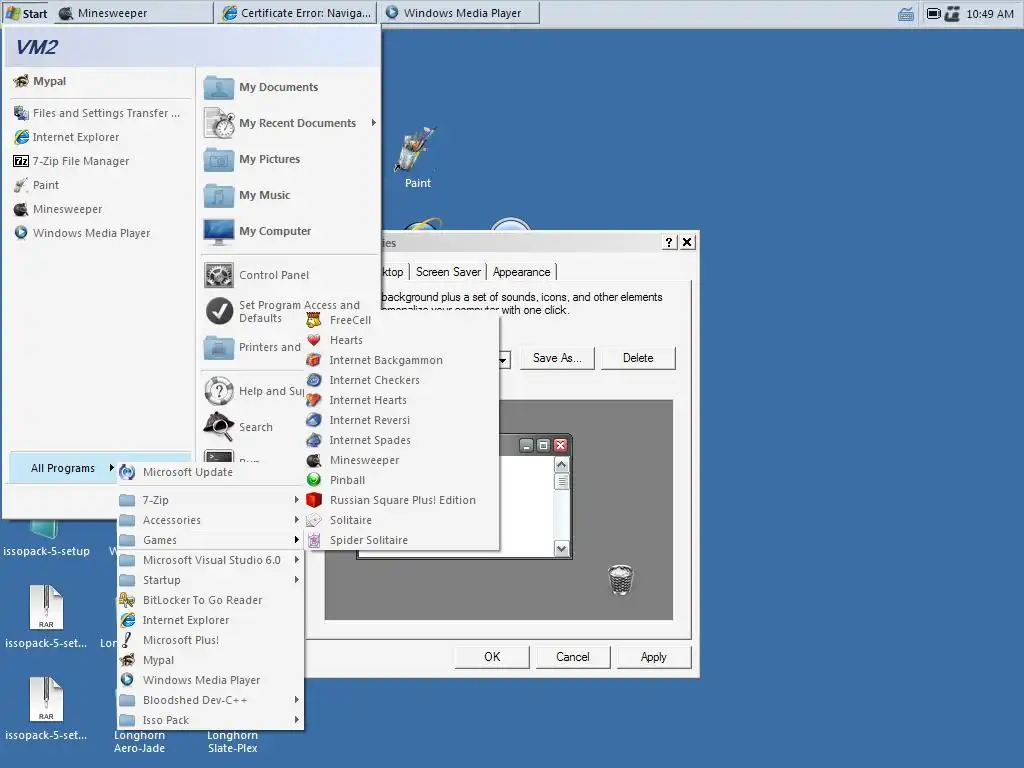Start Spider Solitaire game
This screenshot has width=1024, height=768.
(x=402, y=540)
